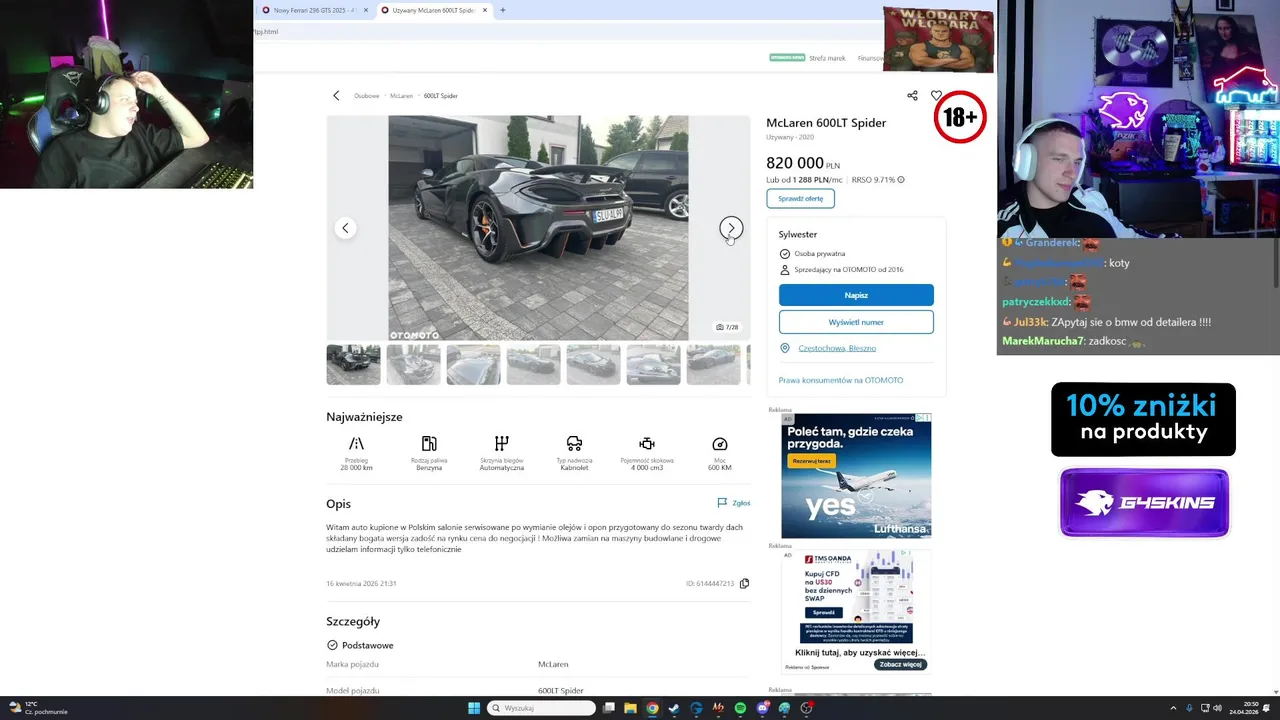Open the 600LT Spider breadcrumb
Screen dimensions: 1280x720
click(441, 96)
